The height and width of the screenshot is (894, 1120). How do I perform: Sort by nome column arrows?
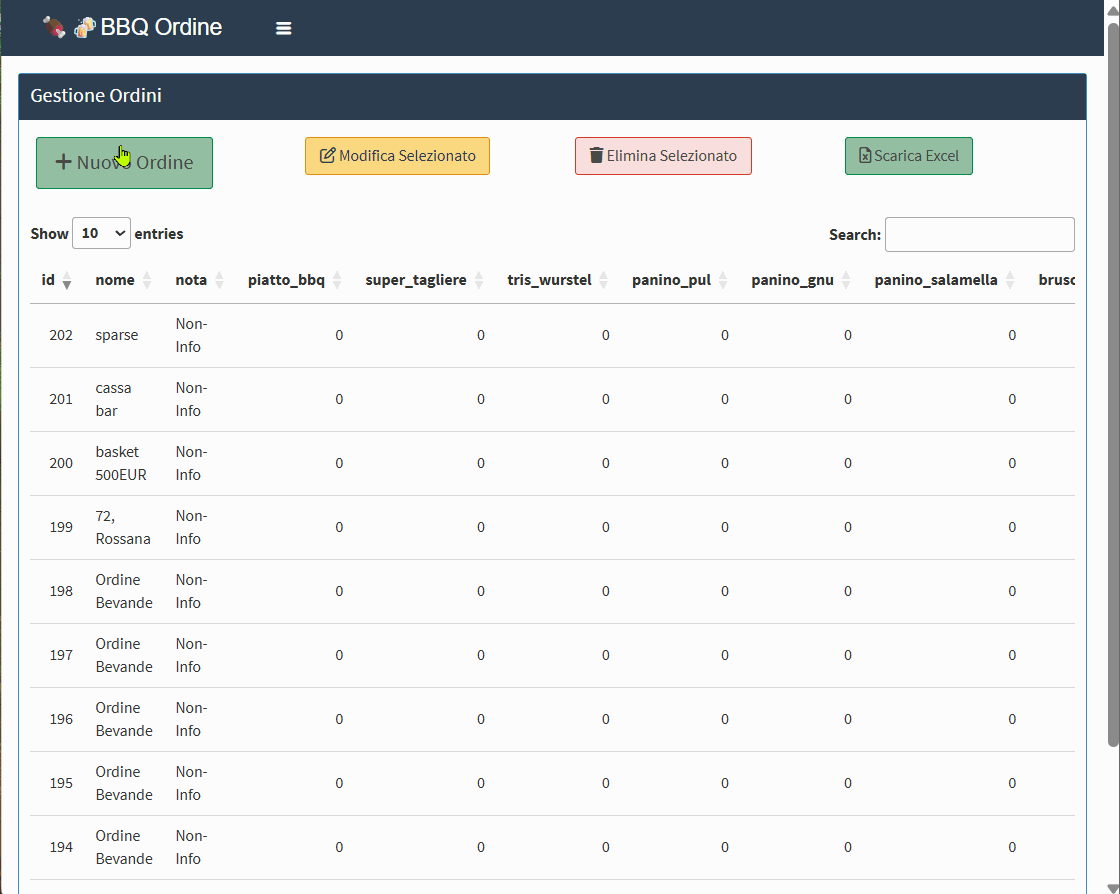click(147, 281)
